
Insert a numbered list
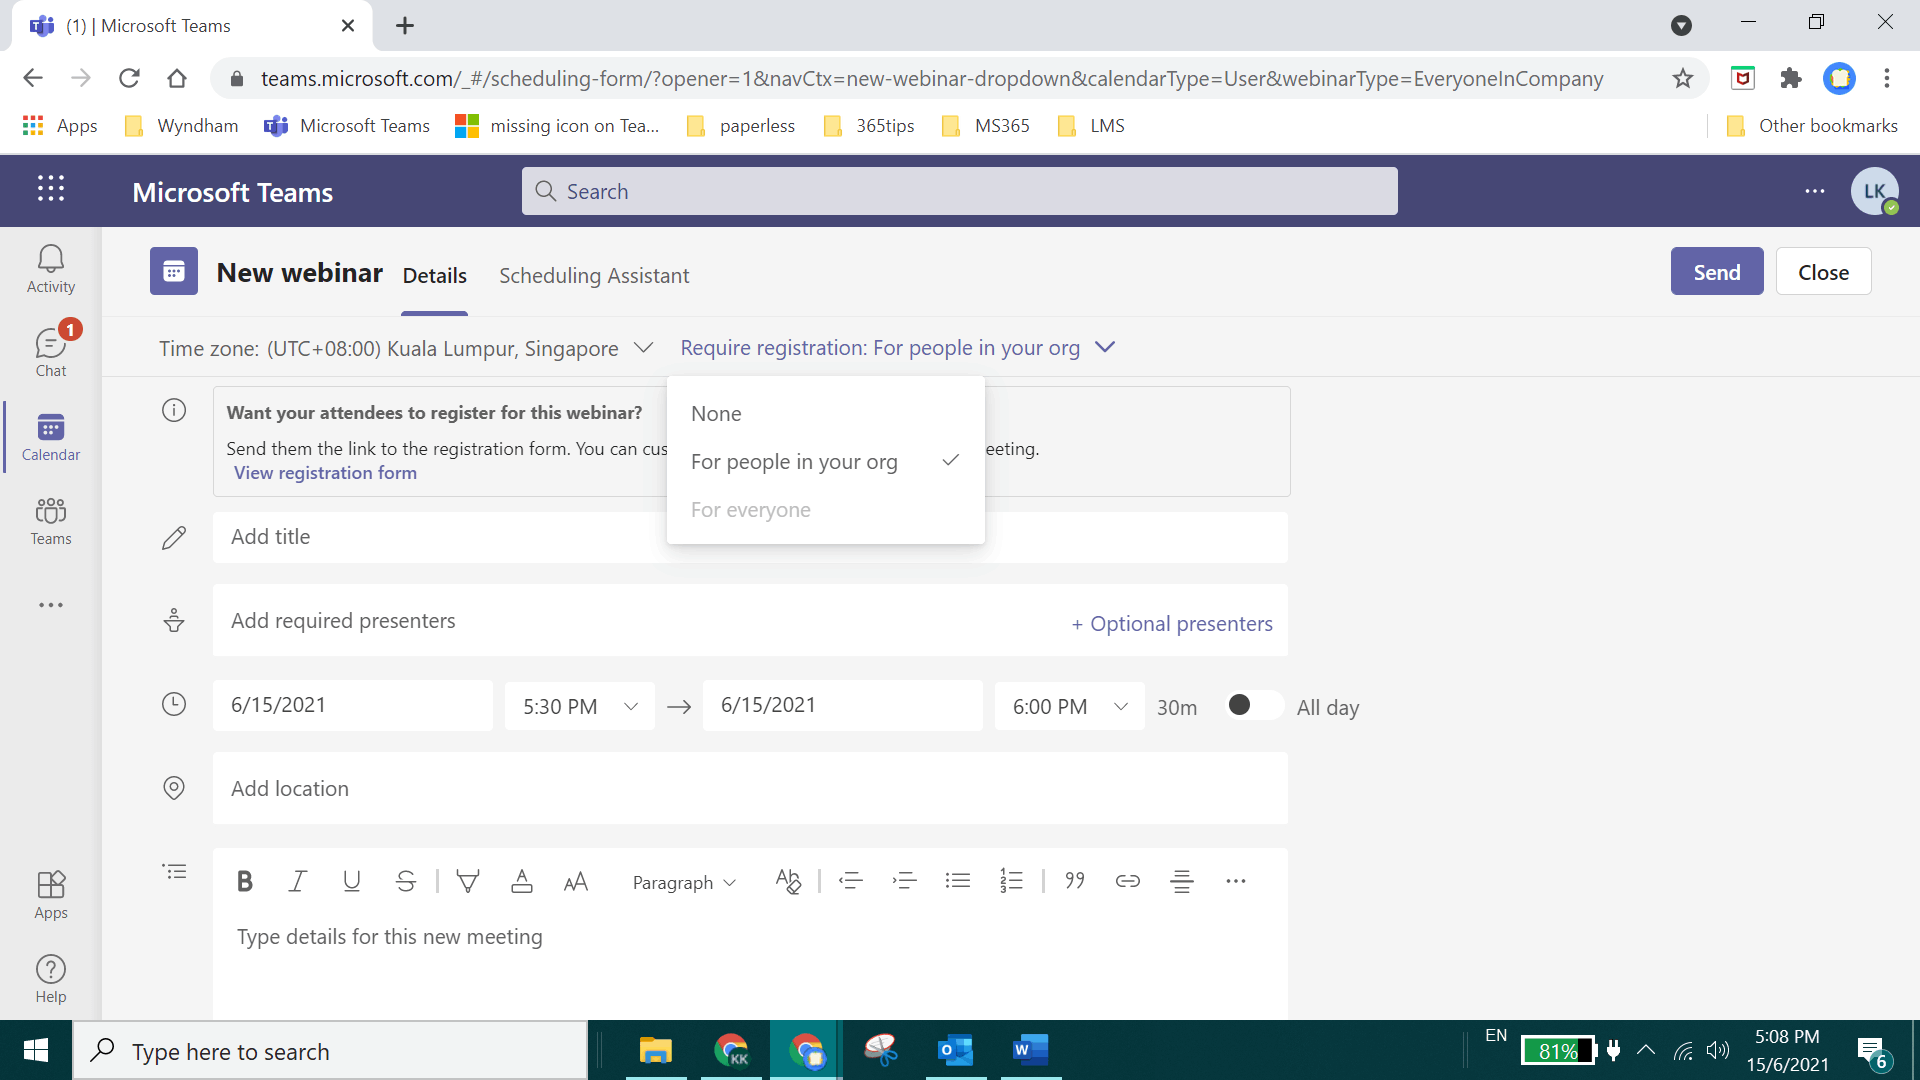(x=1011, y=881)
